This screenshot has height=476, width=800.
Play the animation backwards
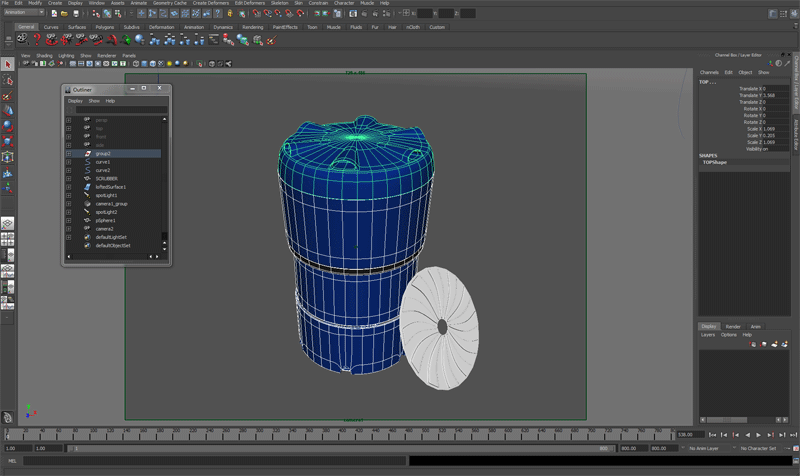[747, 435]
